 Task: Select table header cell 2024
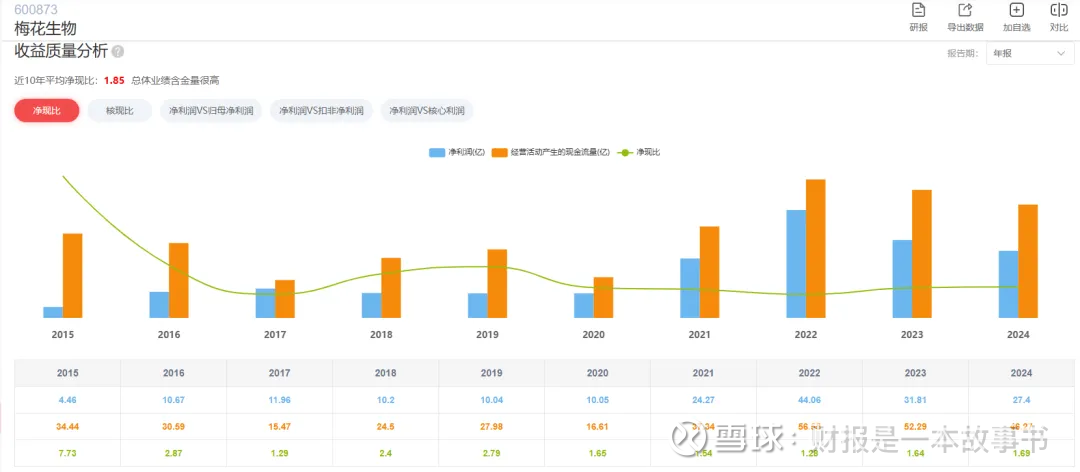1022,373
